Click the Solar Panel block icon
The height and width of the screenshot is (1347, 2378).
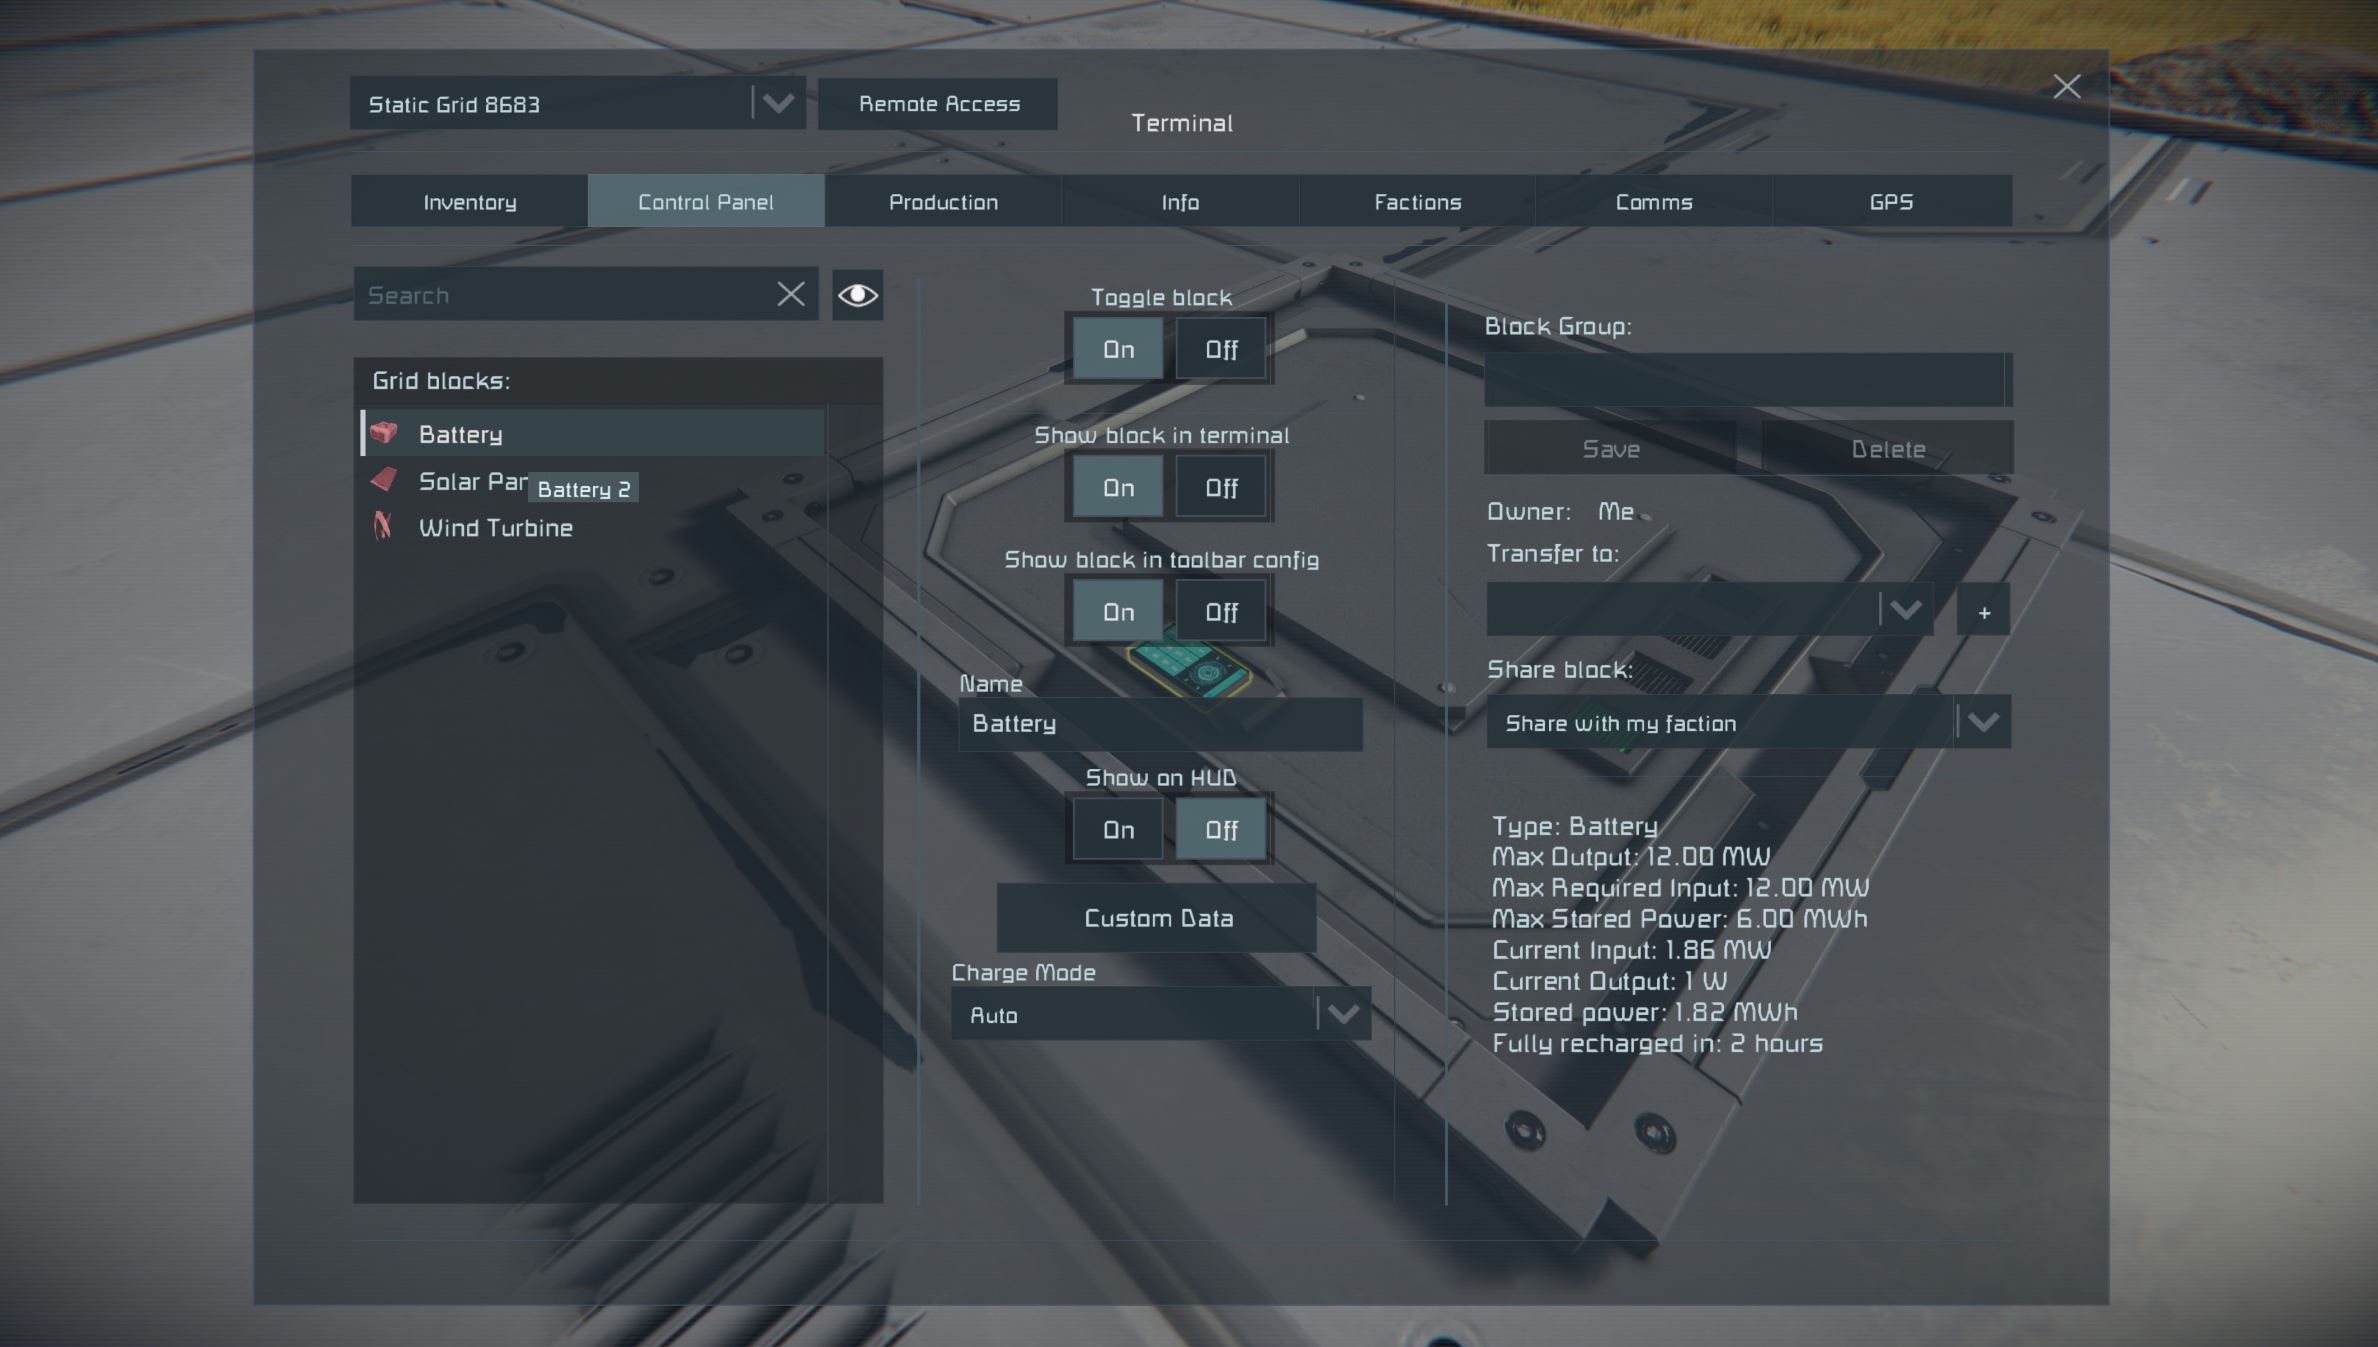point(384,480)
